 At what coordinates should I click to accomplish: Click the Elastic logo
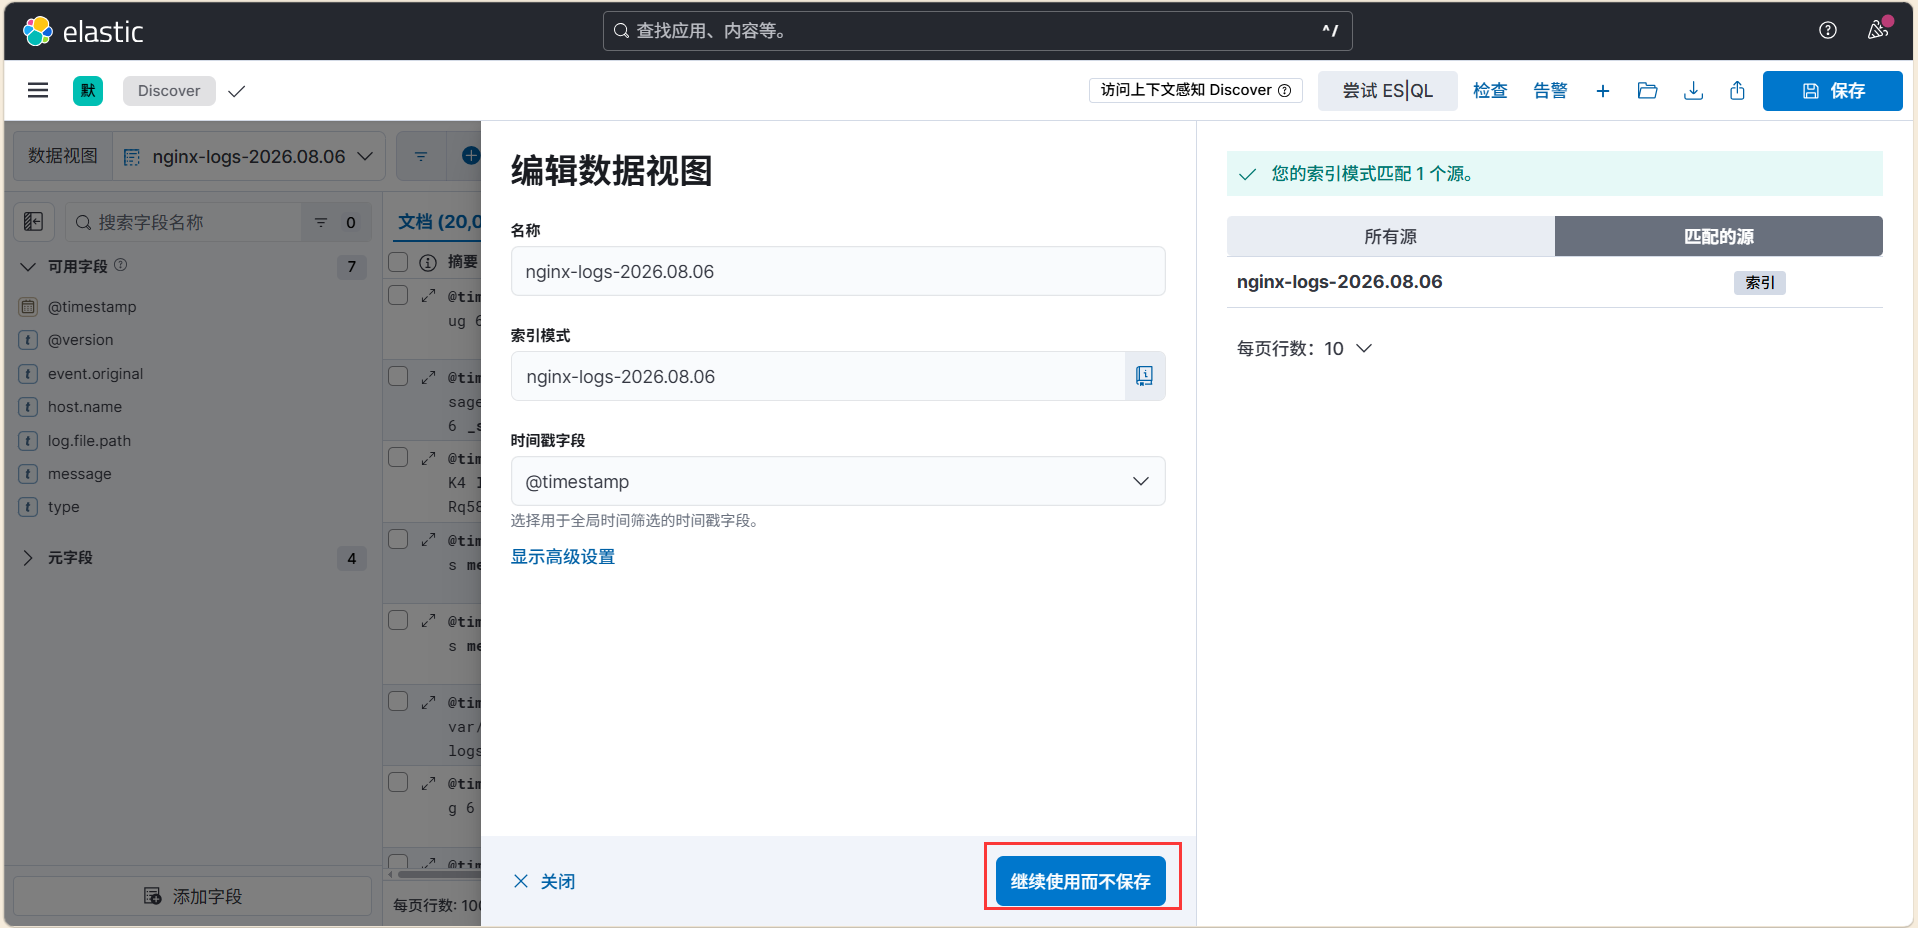pos(83,32)
